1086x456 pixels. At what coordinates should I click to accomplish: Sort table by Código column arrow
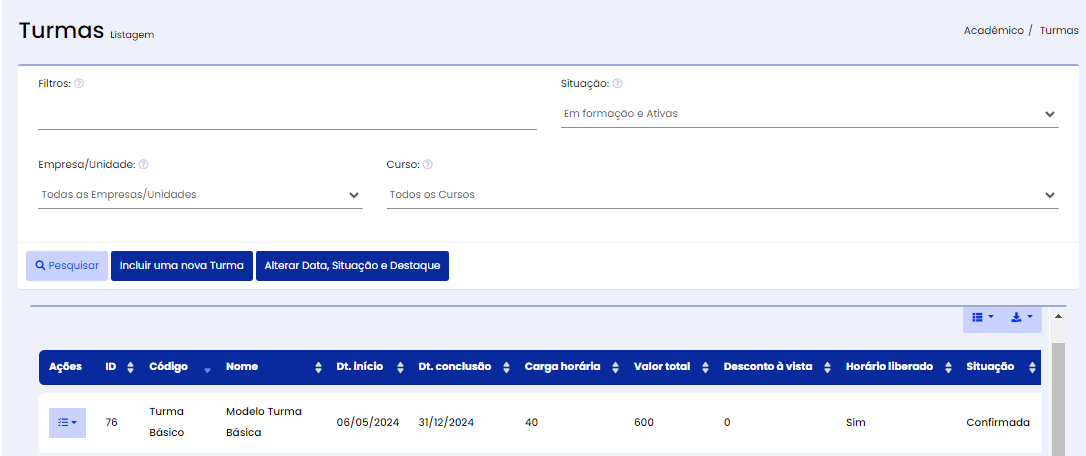tap(207, 371)
